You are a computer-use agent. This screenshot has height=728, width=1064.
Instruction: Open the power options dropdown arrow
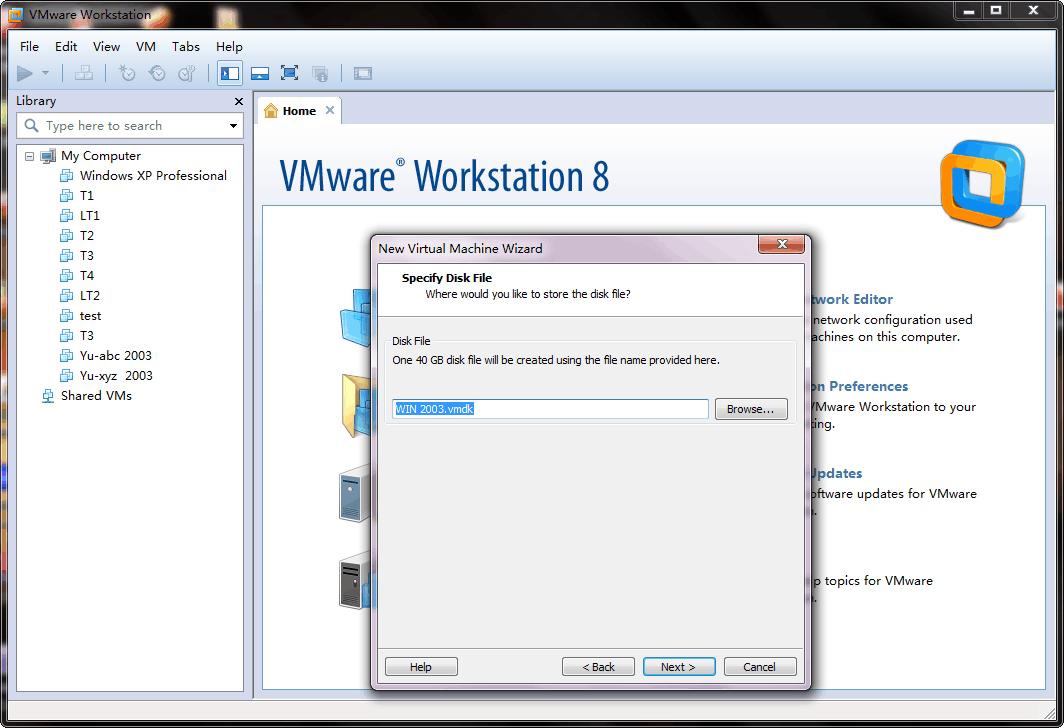click(x=45, y=73)
